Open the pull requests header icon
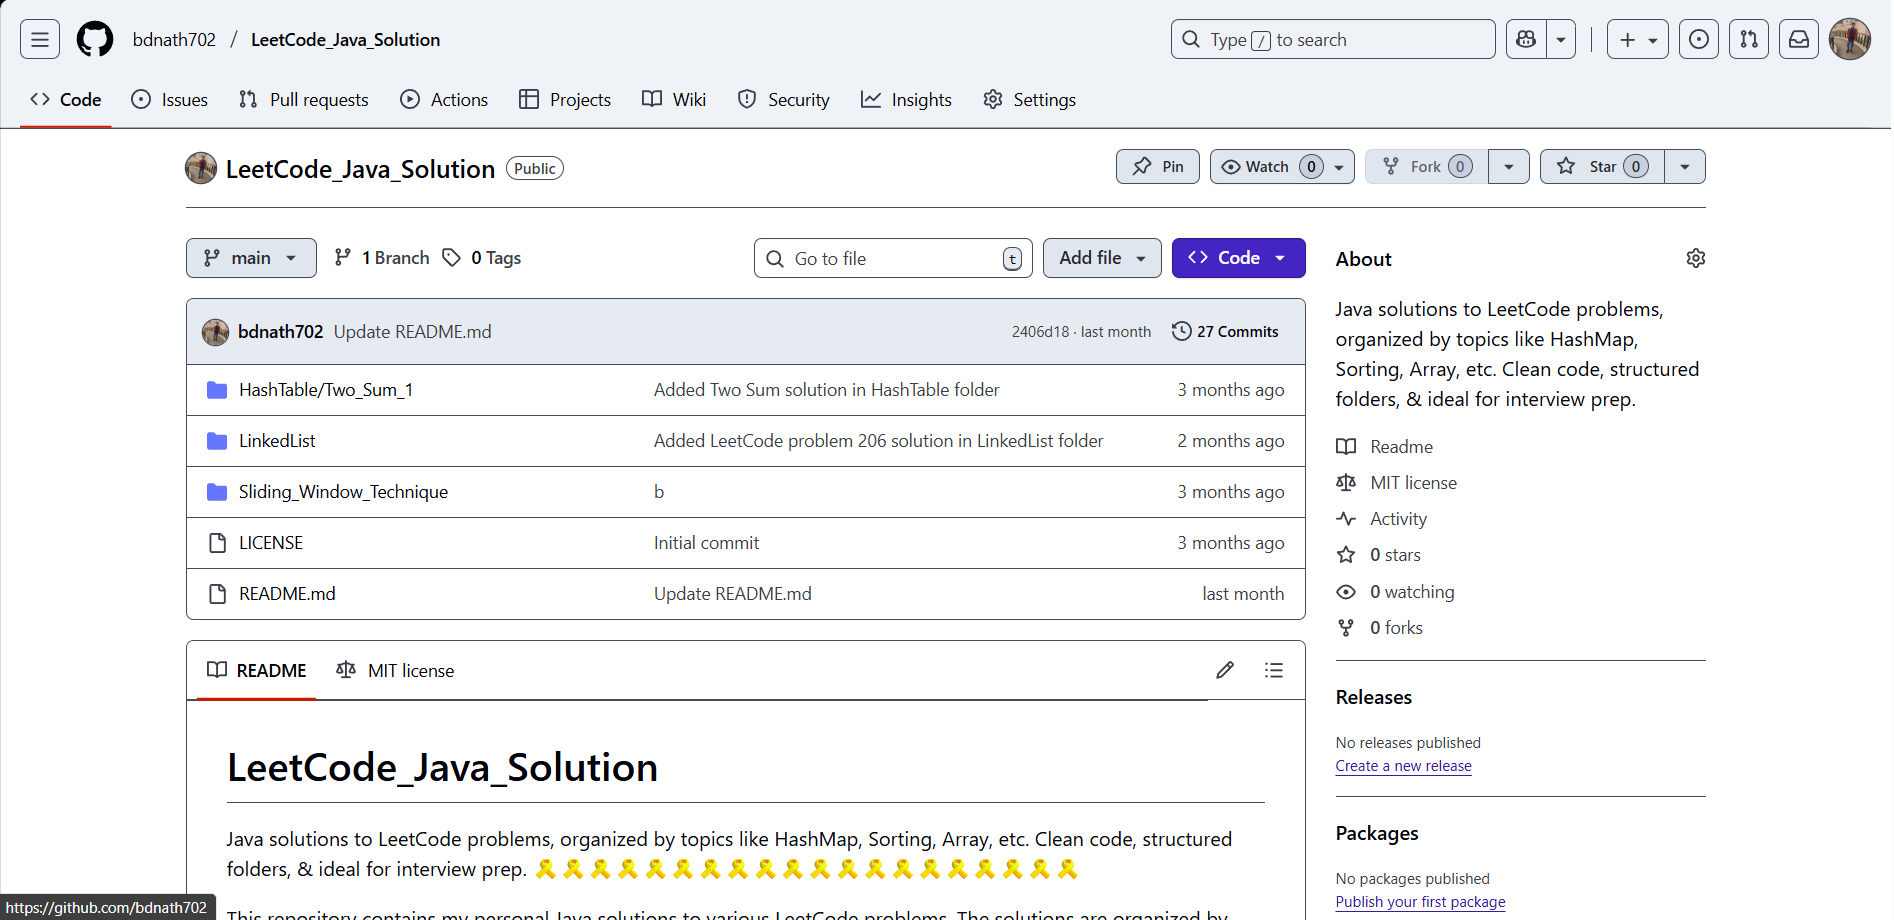 pyautogui.click(x=1748, y=40)
